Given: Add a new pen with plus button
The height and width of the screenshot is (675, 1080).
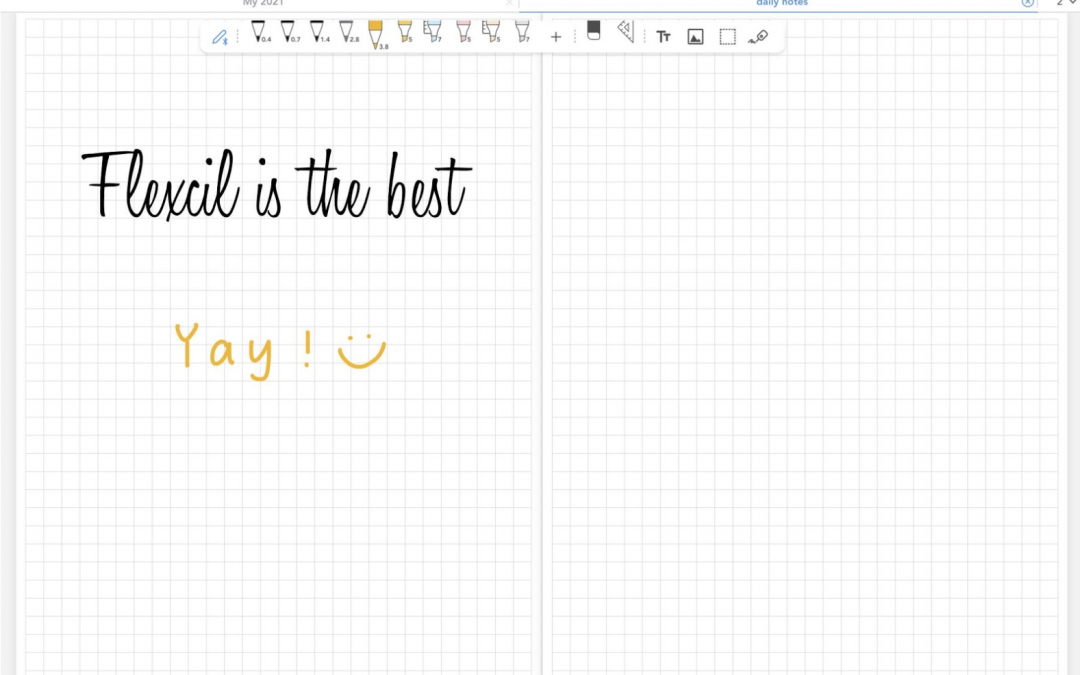Looking at the screenshot, I should click(x=556, y=37).
